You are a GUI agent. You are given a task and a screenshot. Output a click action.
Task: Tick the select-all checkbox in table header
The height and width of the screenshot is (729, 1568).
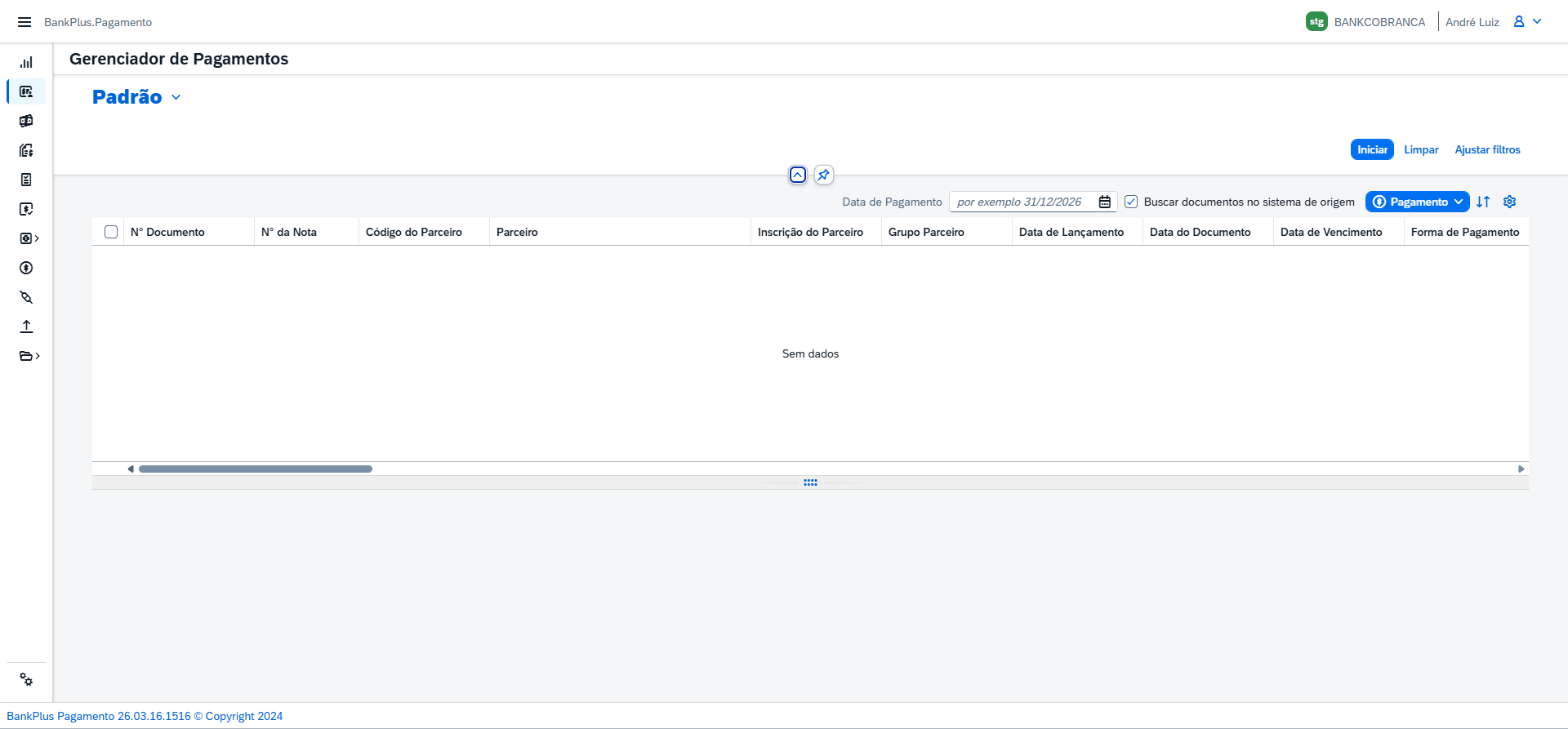pos(111,232)
